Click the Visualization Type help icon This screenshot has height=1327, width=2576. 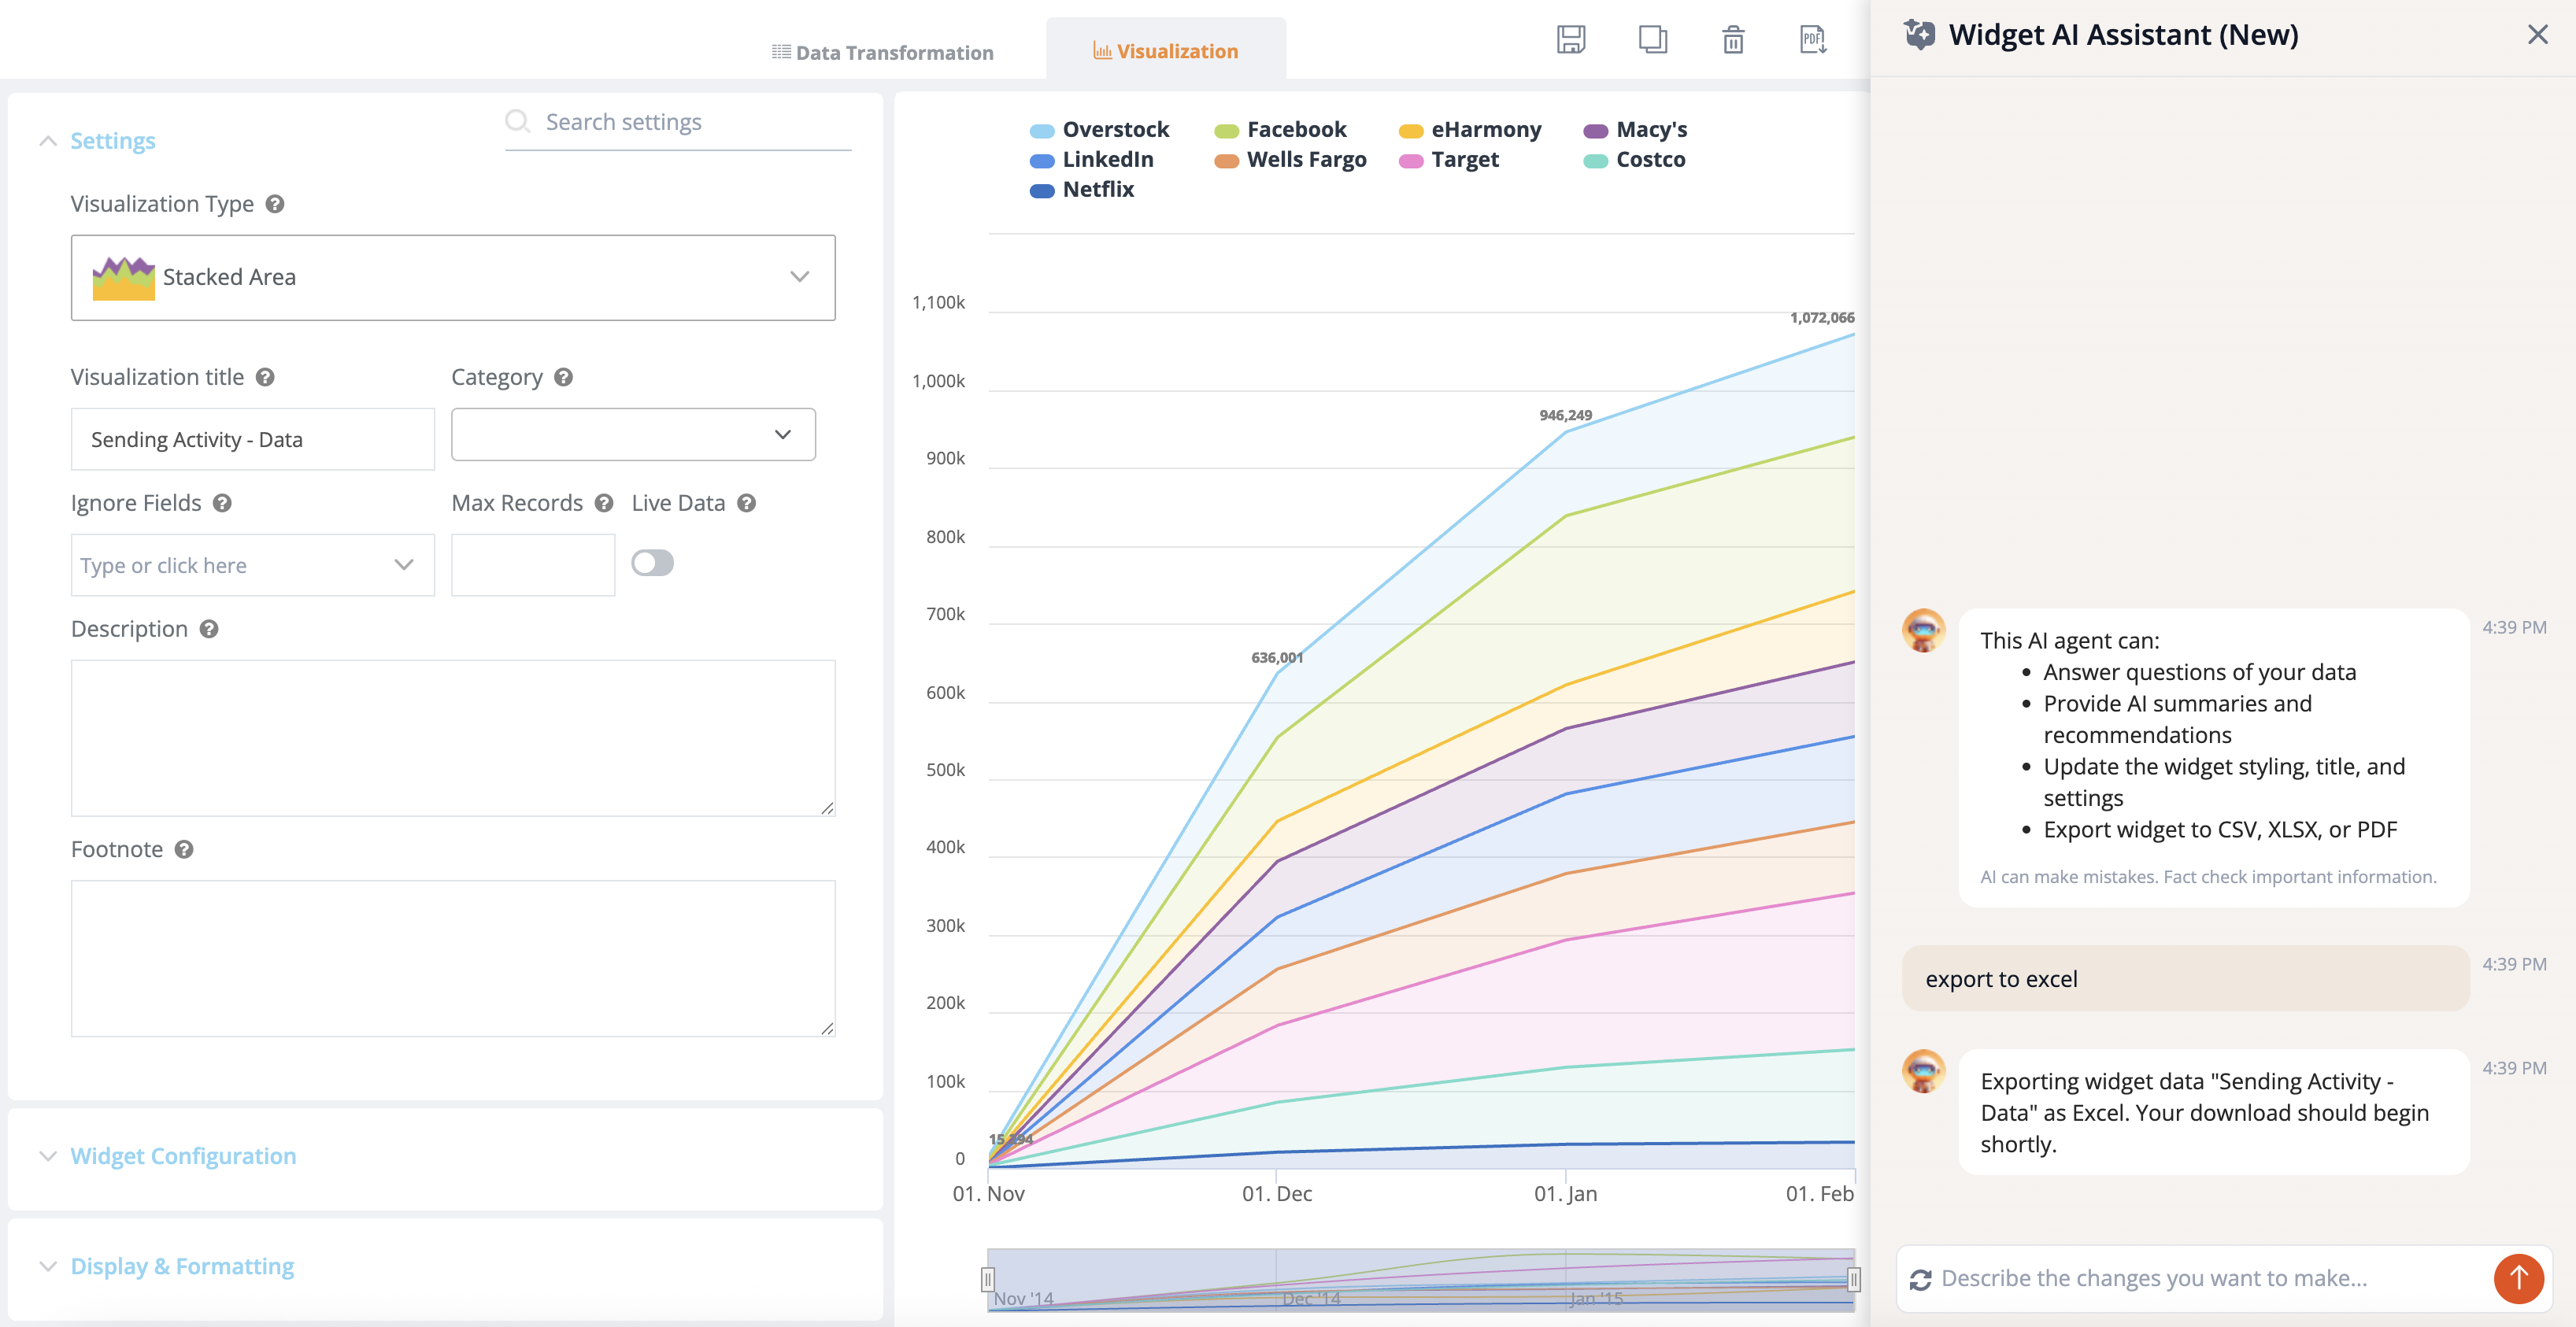coord(275,204)
